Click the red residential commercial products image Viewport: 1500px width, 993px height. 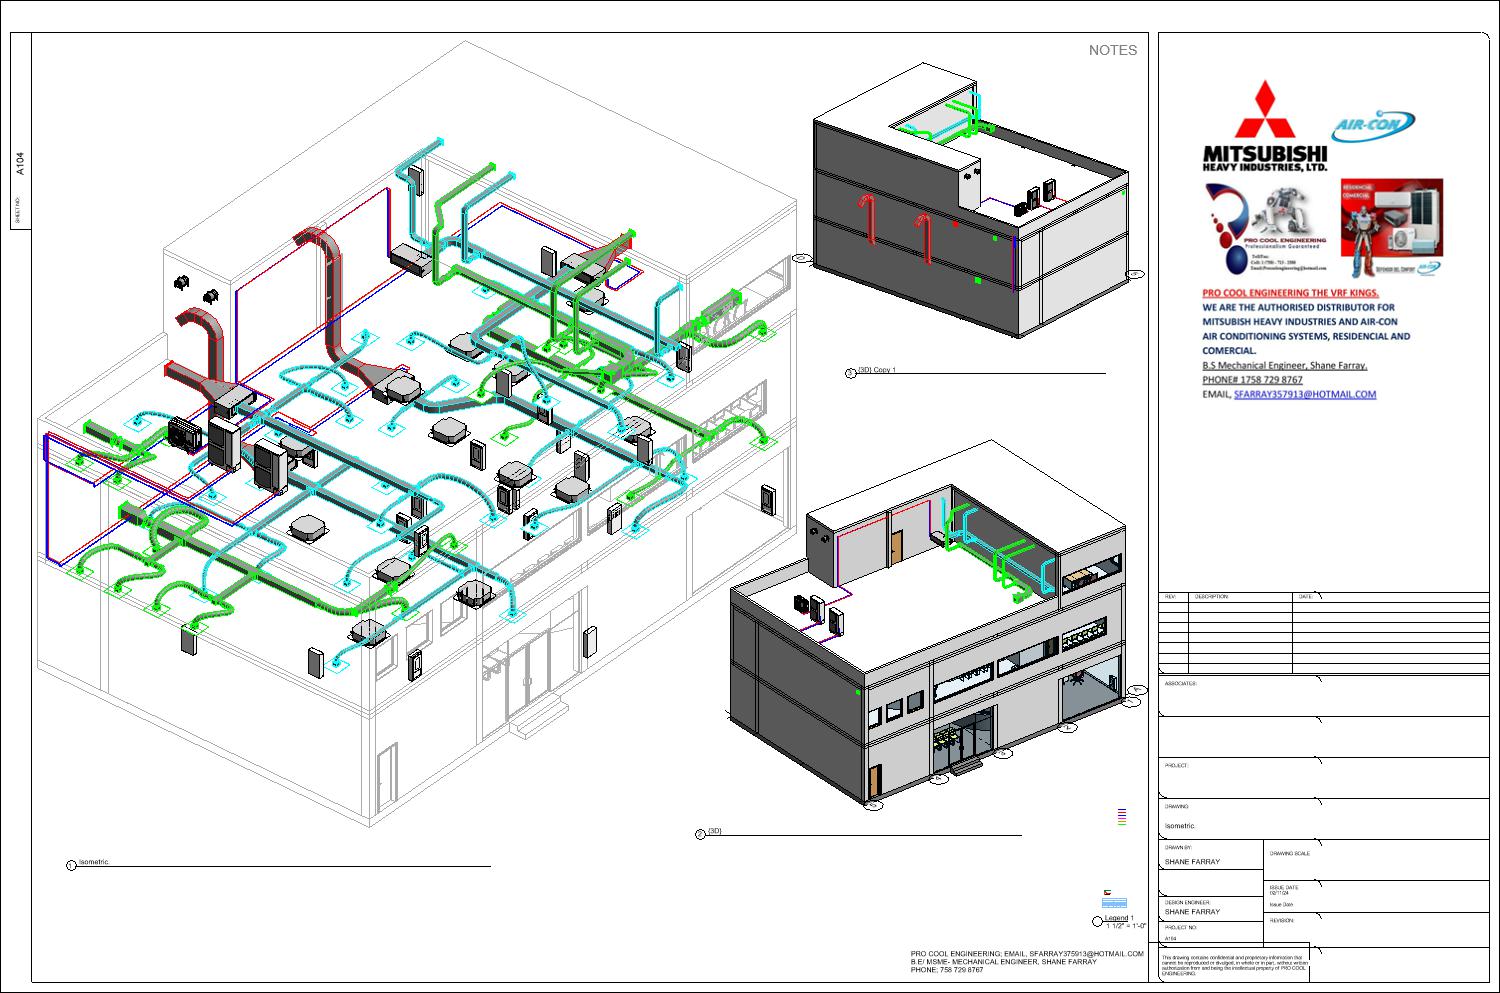[1391, 229]
